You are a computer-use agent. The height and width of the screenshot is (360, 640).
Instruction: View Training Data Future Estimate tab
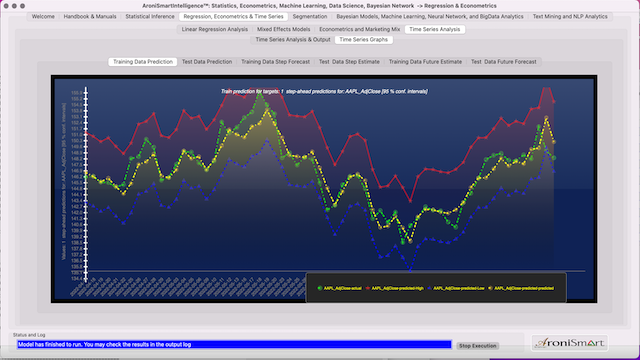point(425,62)
